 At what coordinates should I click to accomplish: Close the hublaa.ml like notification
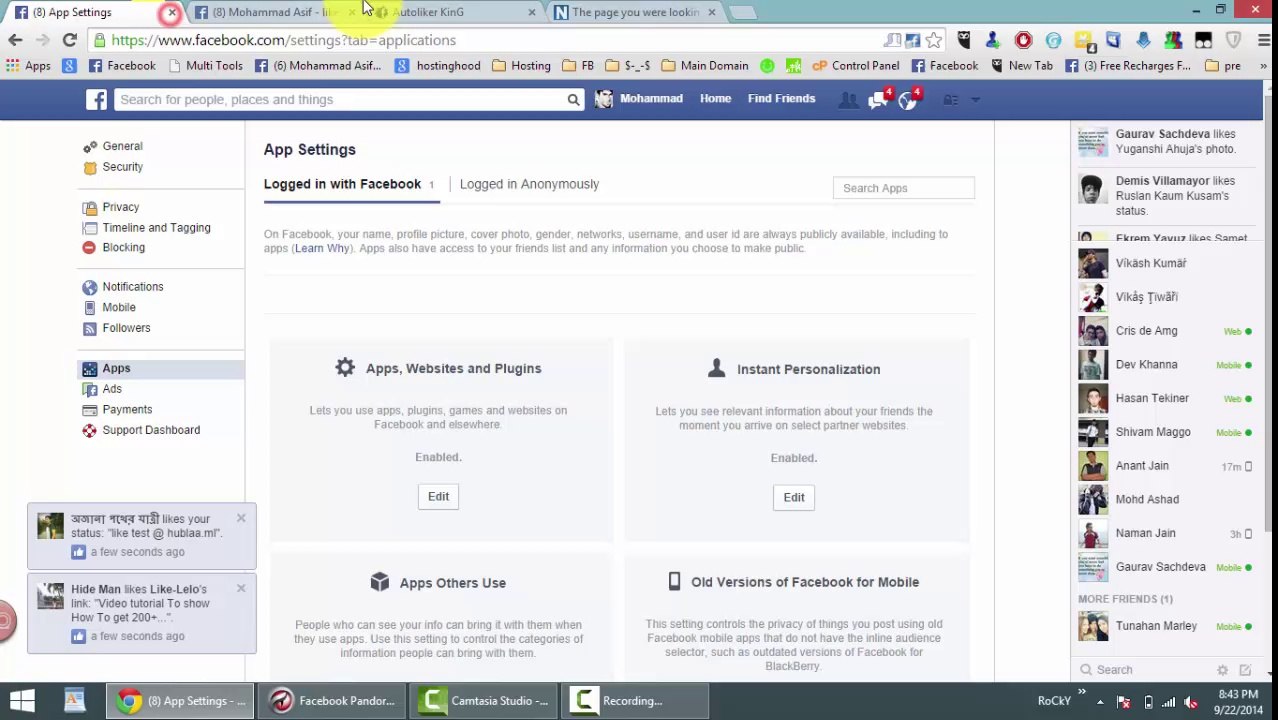(241, 518)
